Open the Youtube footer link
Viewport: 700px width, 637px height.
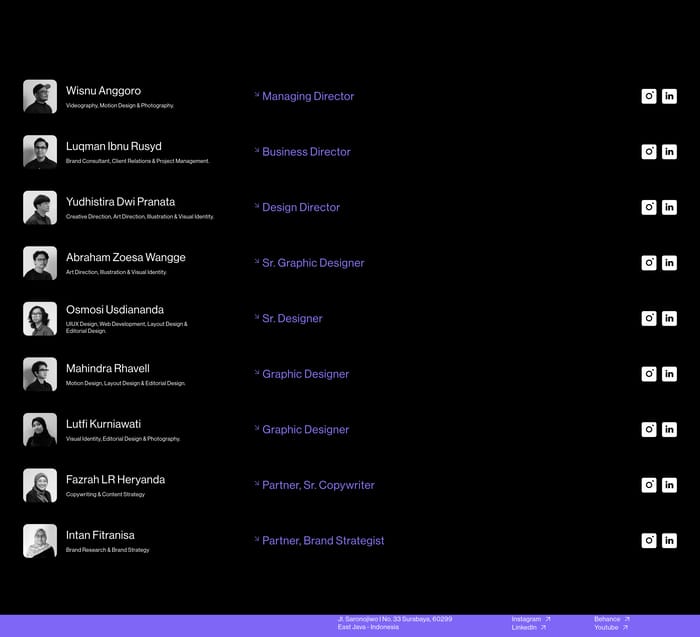[x=610, y=627]
